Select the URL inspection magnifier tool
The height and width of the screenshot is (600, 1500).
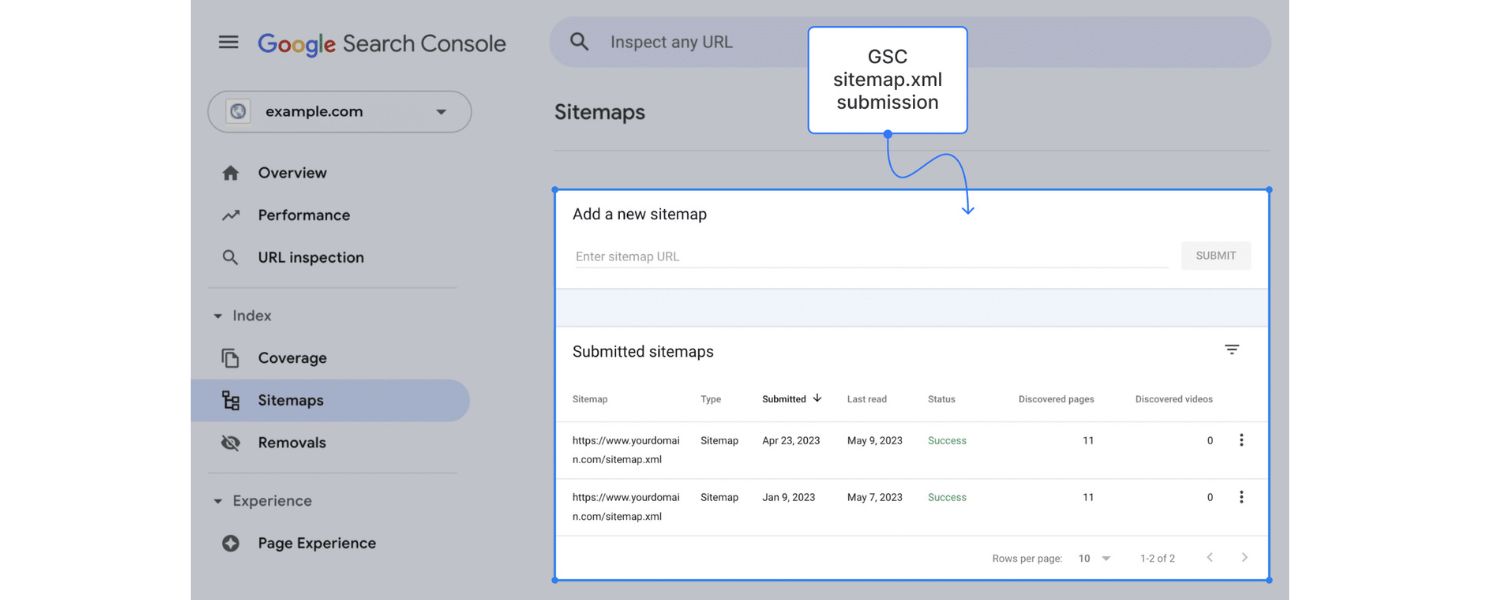(230, 257)
